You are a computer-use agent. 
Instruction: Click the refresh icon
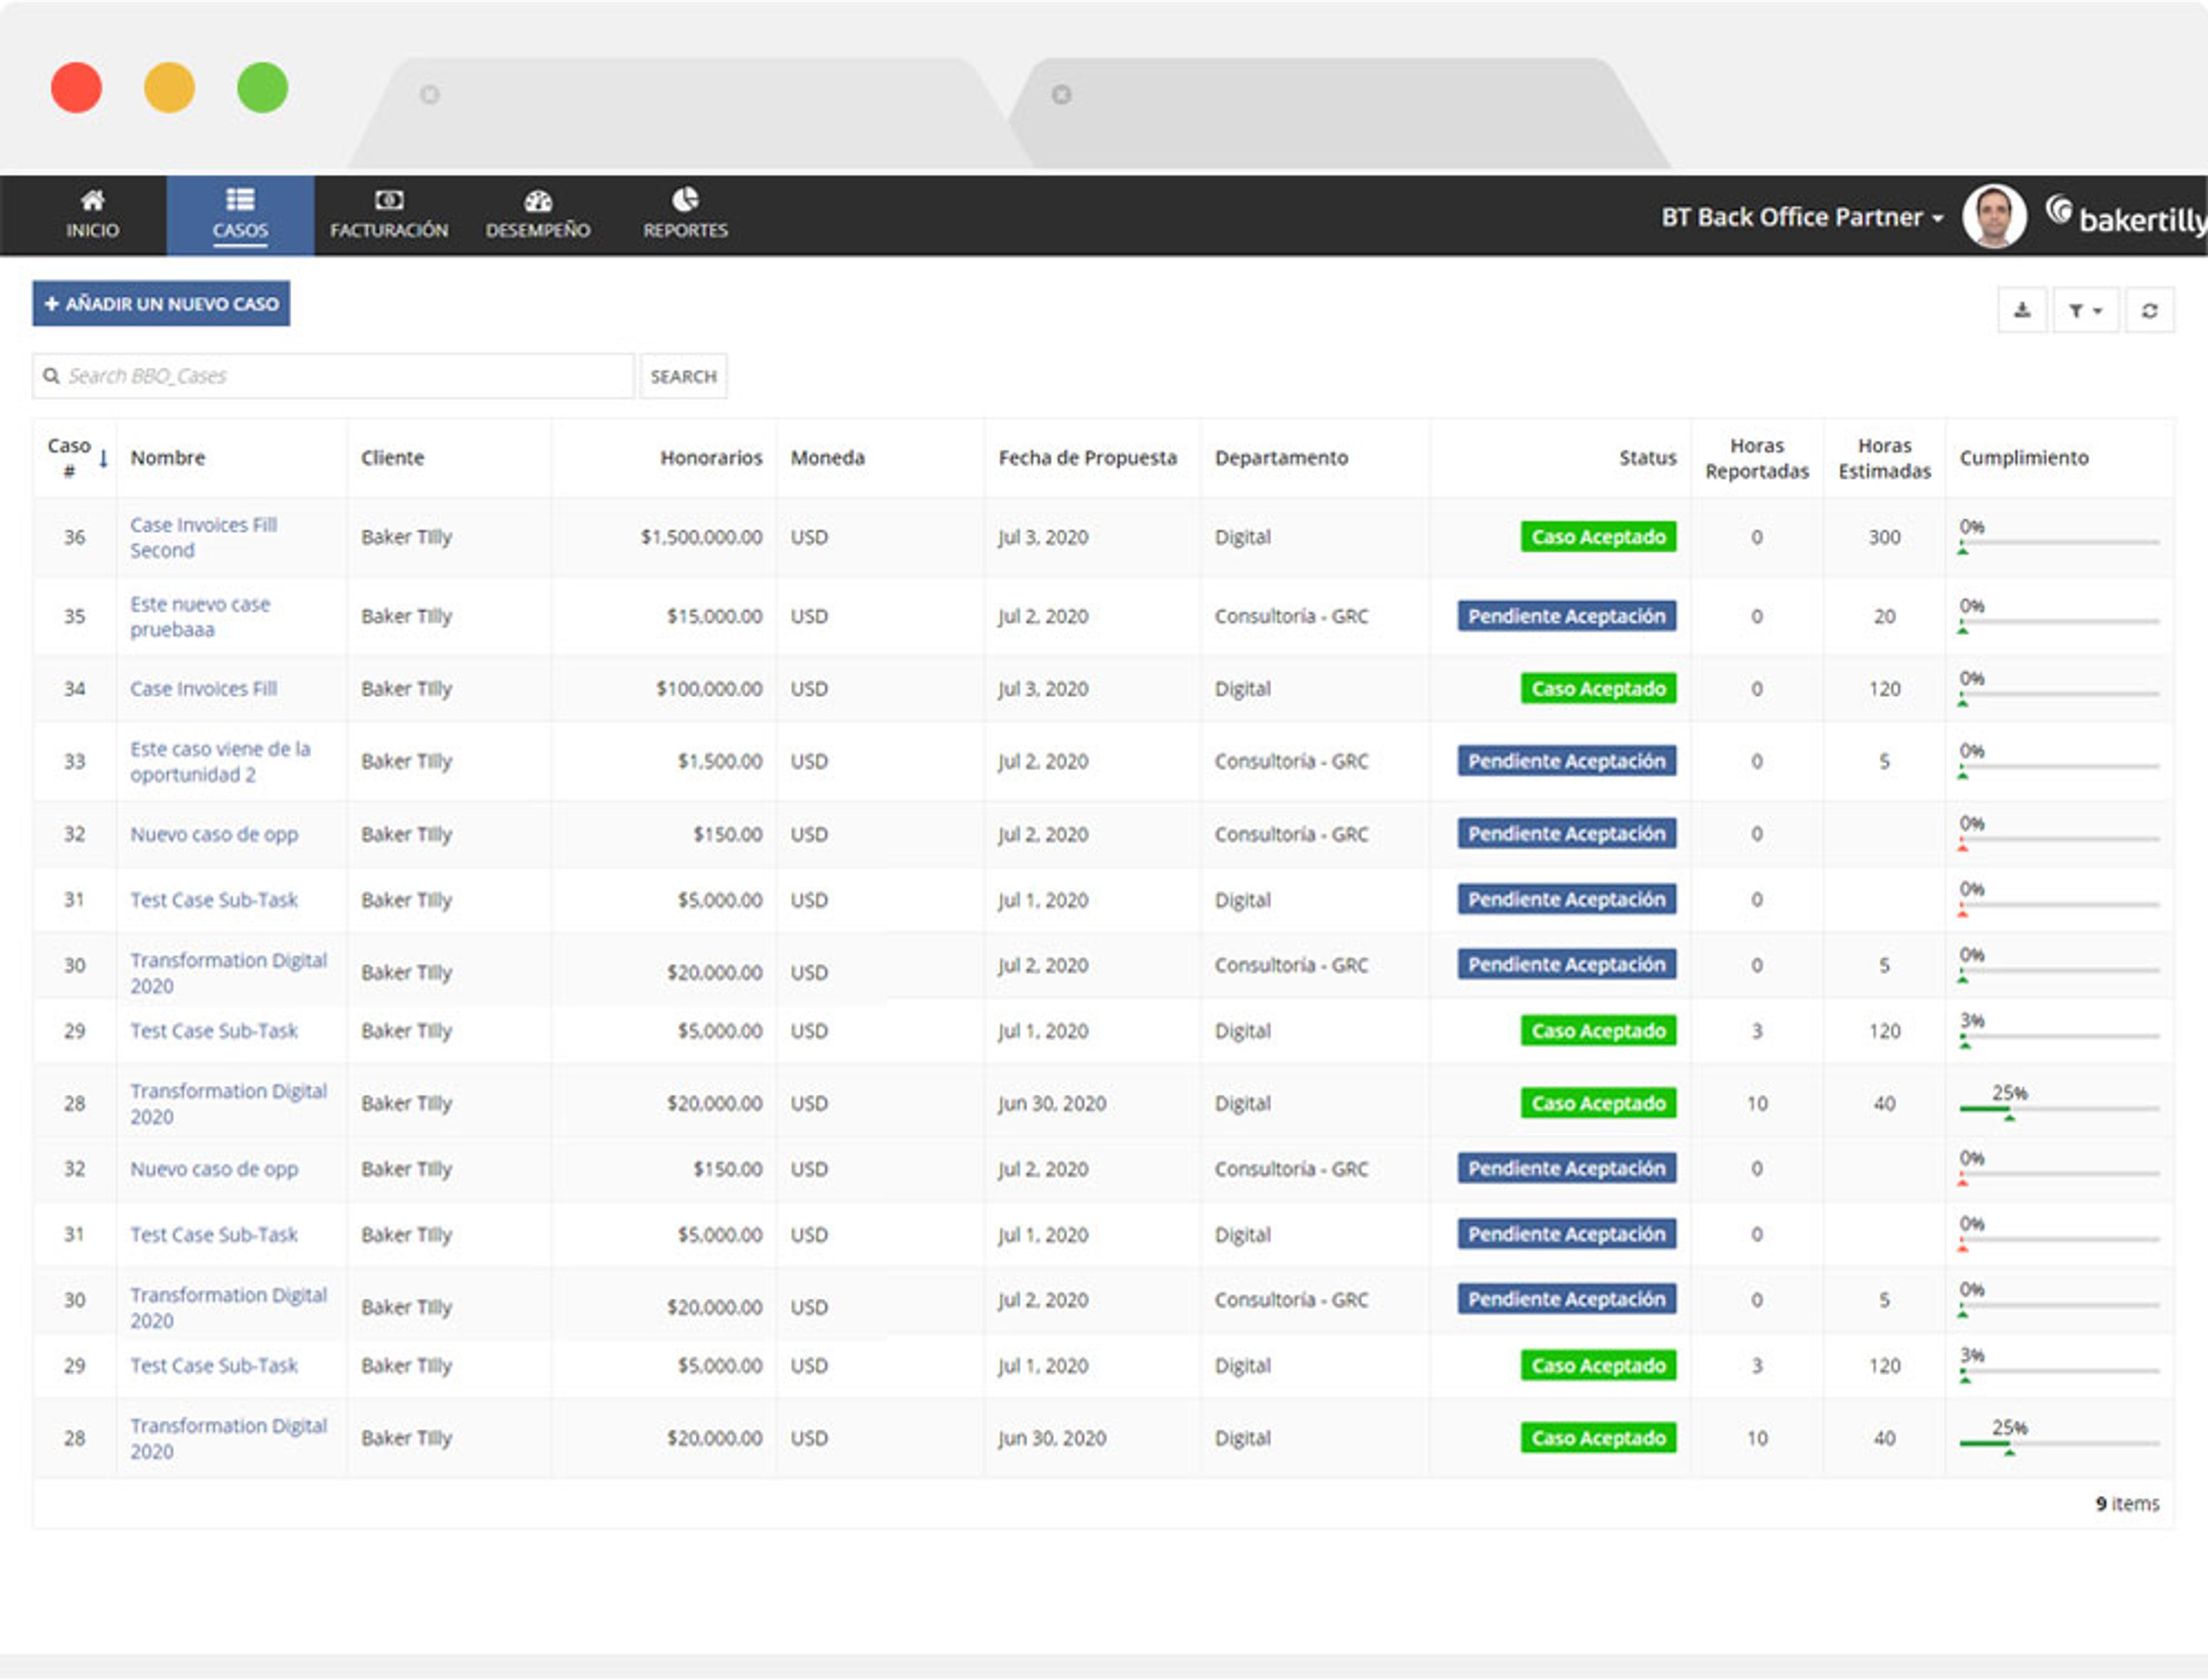[2149, 310]
